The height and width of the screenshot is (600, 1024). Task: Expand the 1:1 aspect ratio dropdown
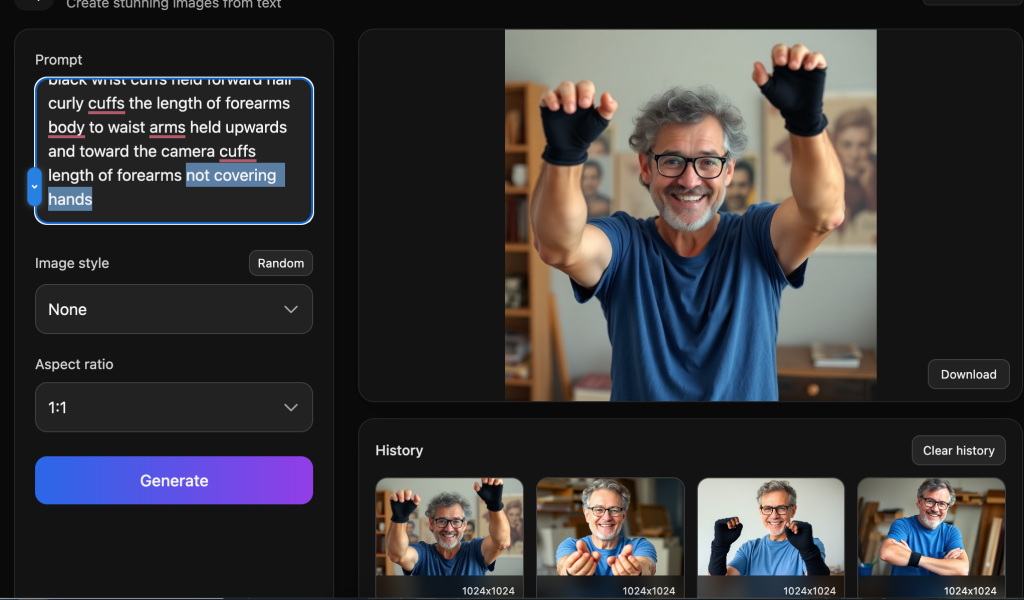[173, 407]
